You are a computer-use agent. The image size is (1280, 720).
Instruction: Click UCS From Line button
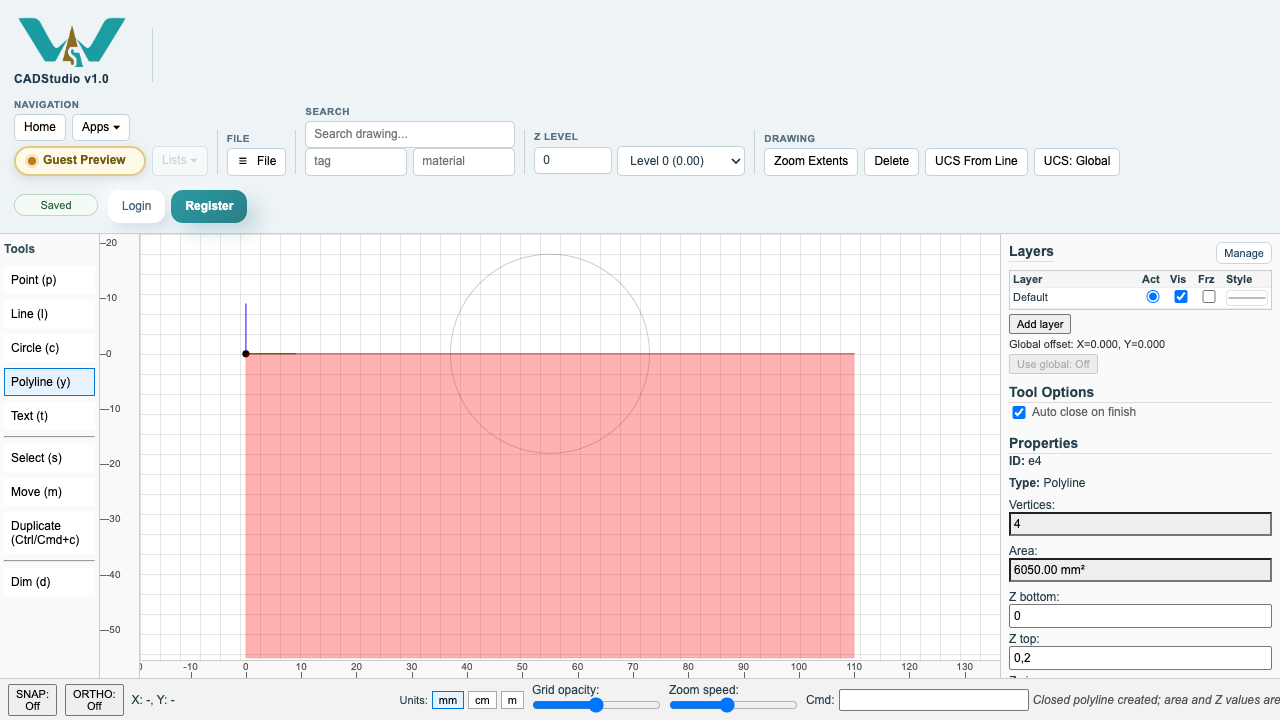(x=976, y=161)
